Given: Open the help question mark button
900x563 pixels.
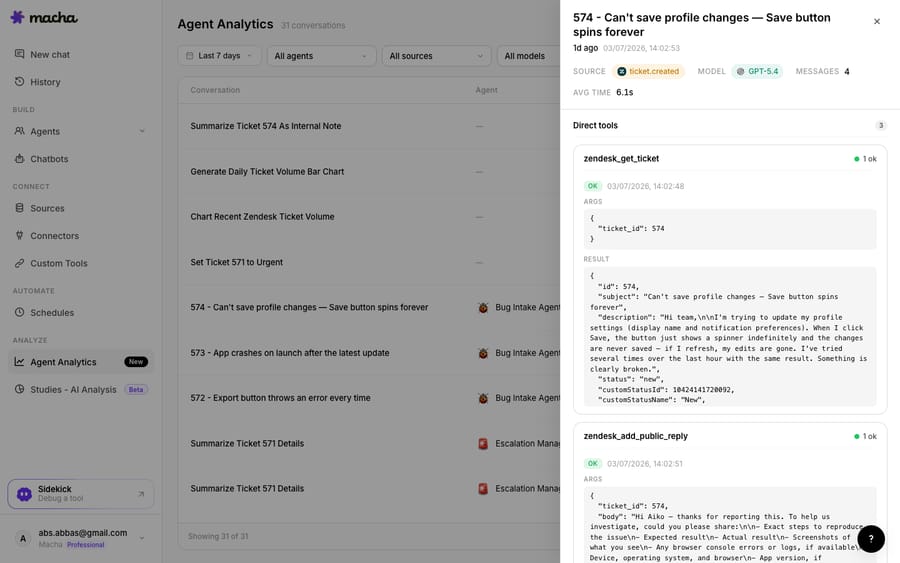Looking at the screenshot, I should click(x=871, y=539).
